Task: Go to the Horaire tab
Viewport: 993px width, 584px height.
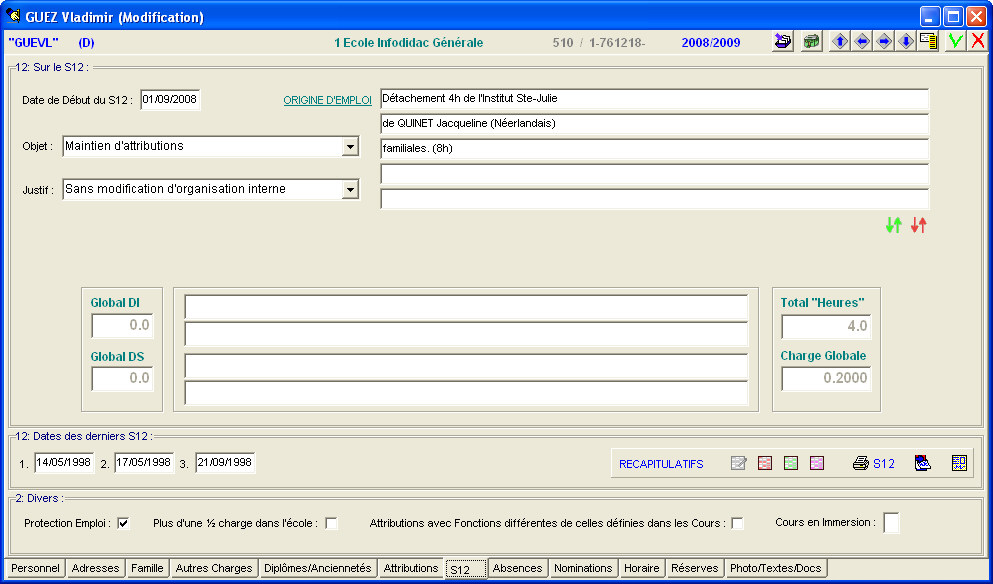Action: (x=641, y=568)
